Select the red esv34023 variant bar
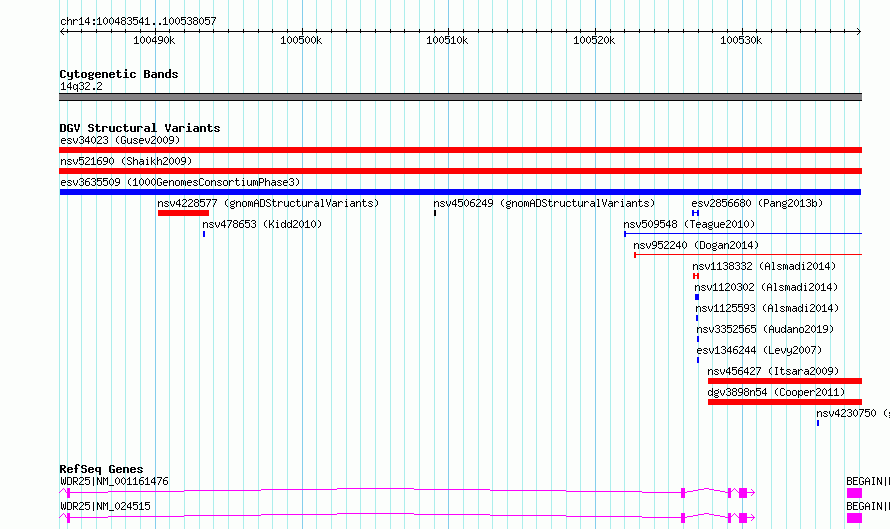Viewport: 890px width, 529px height. (x=460, y=150)
